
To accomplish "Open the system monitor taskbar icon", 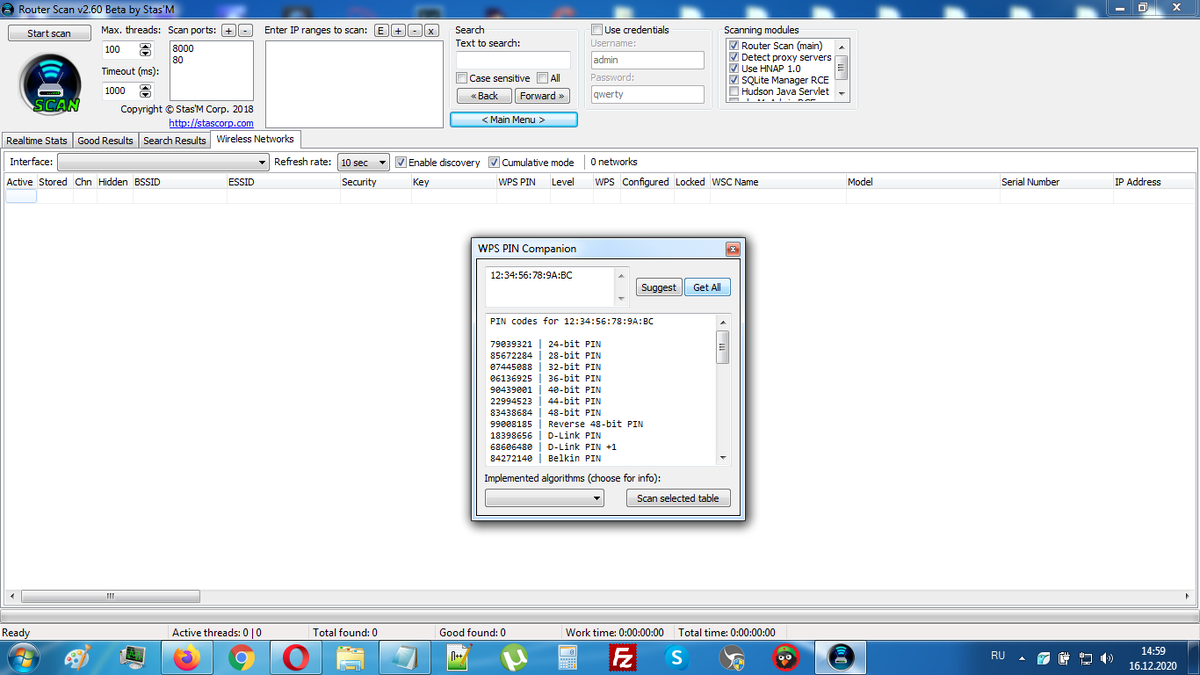I will 131,657.
